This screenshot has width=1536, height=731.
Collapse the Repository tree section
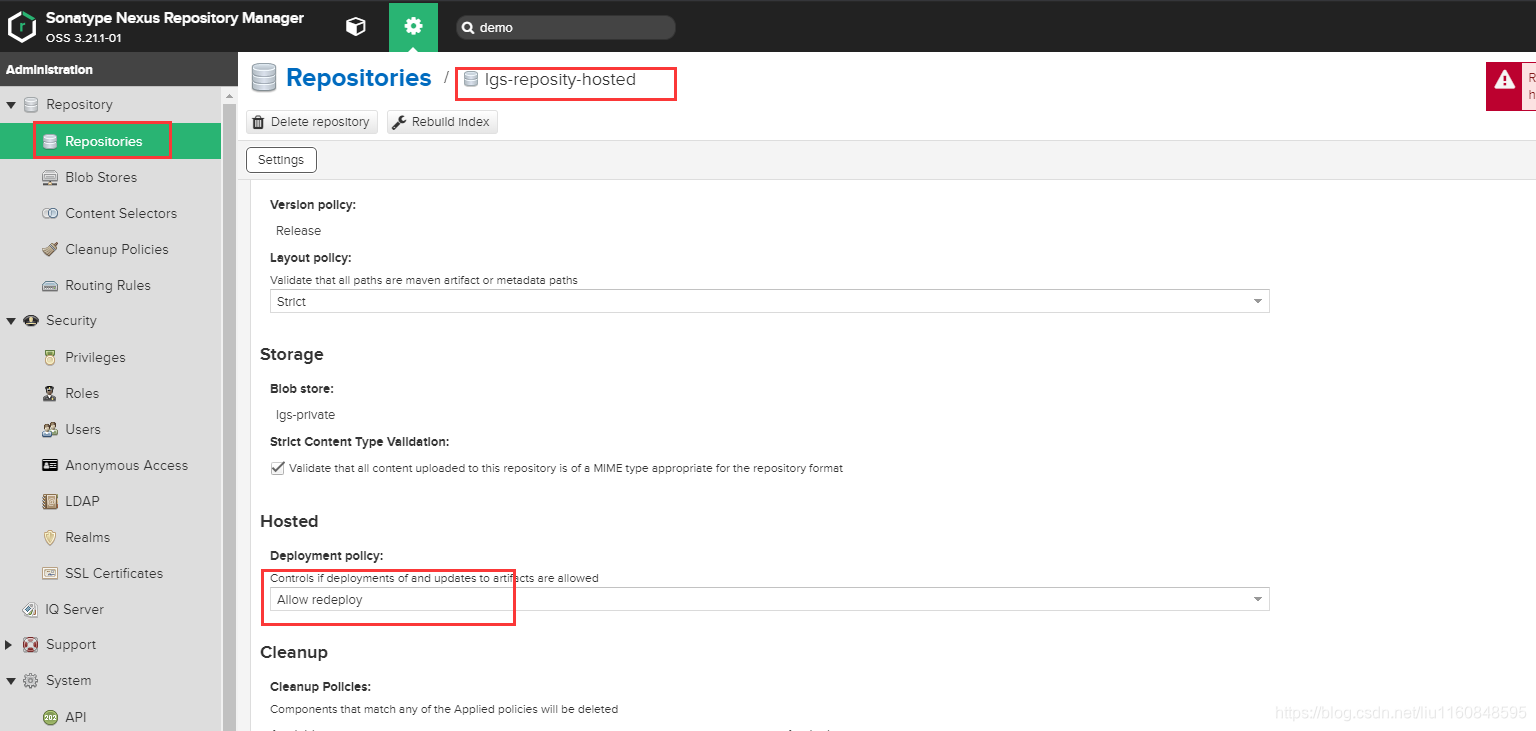pyautogui.click(x=11, y=104)
